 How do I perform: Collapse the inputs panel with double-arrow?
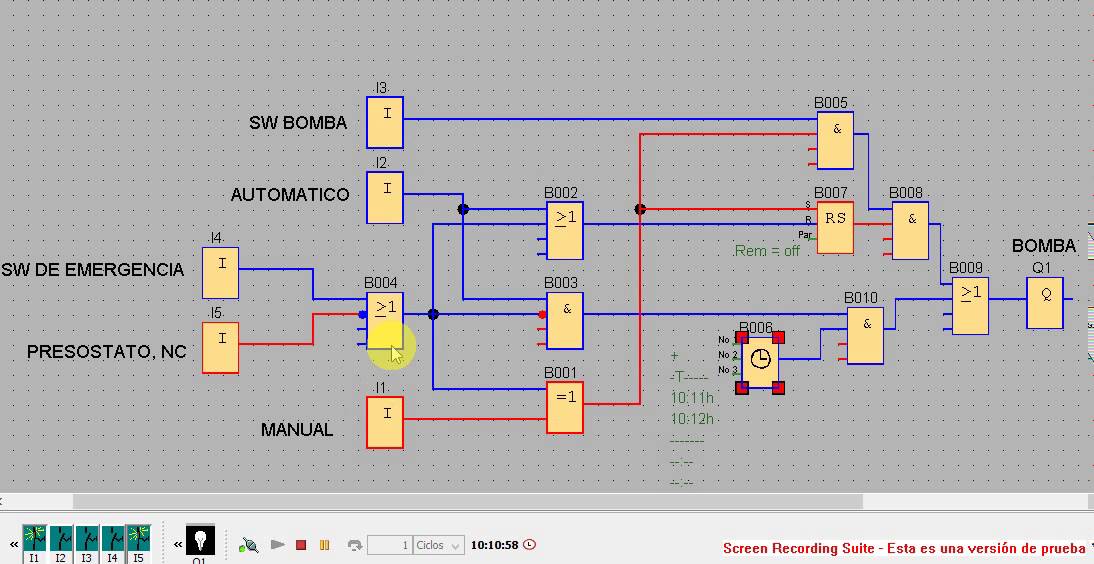pos(13,544)
